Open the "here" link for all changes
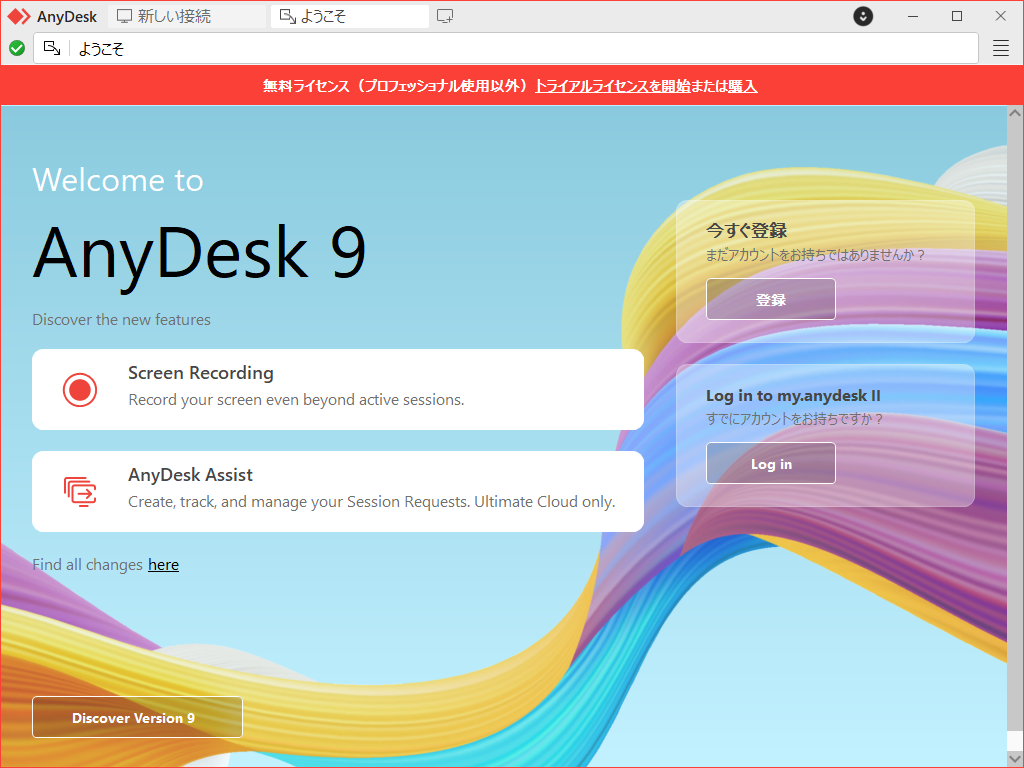This screenshot has height=768, width=1024. (163, 564)
